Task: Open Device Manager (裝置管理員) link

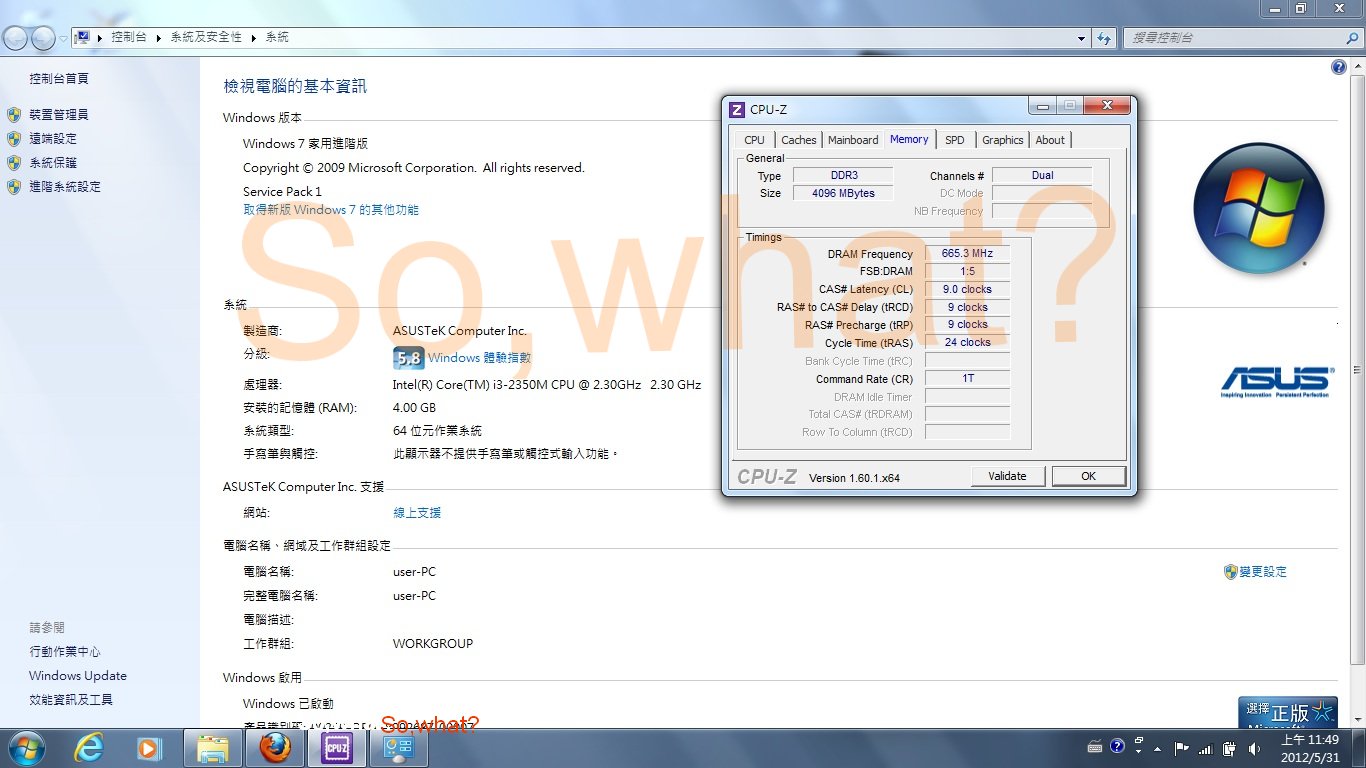Action: [59, 115]
